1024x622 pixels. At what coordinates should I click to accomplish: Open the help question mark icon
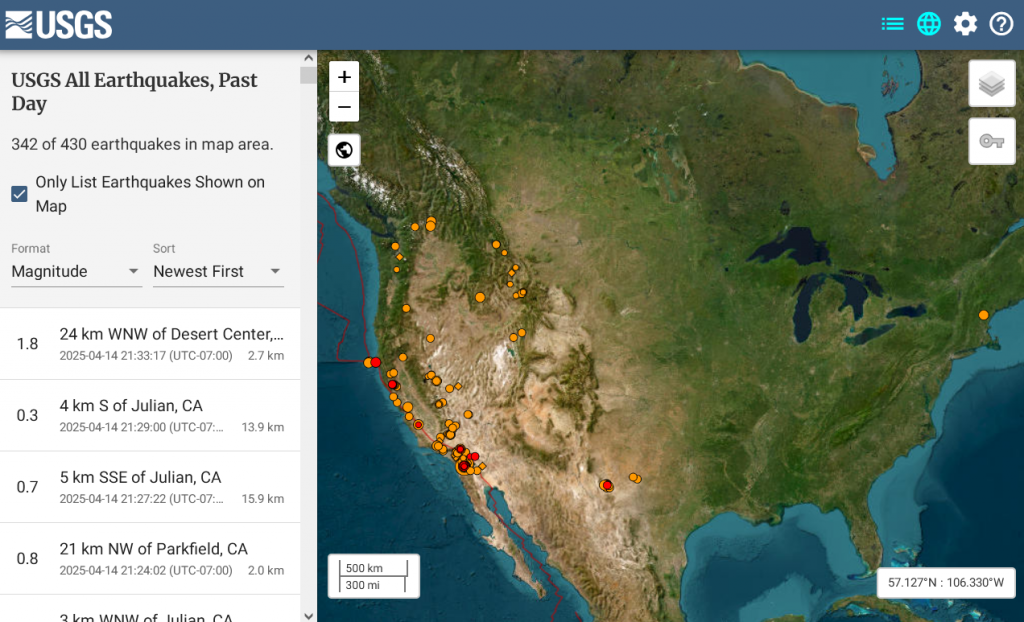coord(1001,24)
